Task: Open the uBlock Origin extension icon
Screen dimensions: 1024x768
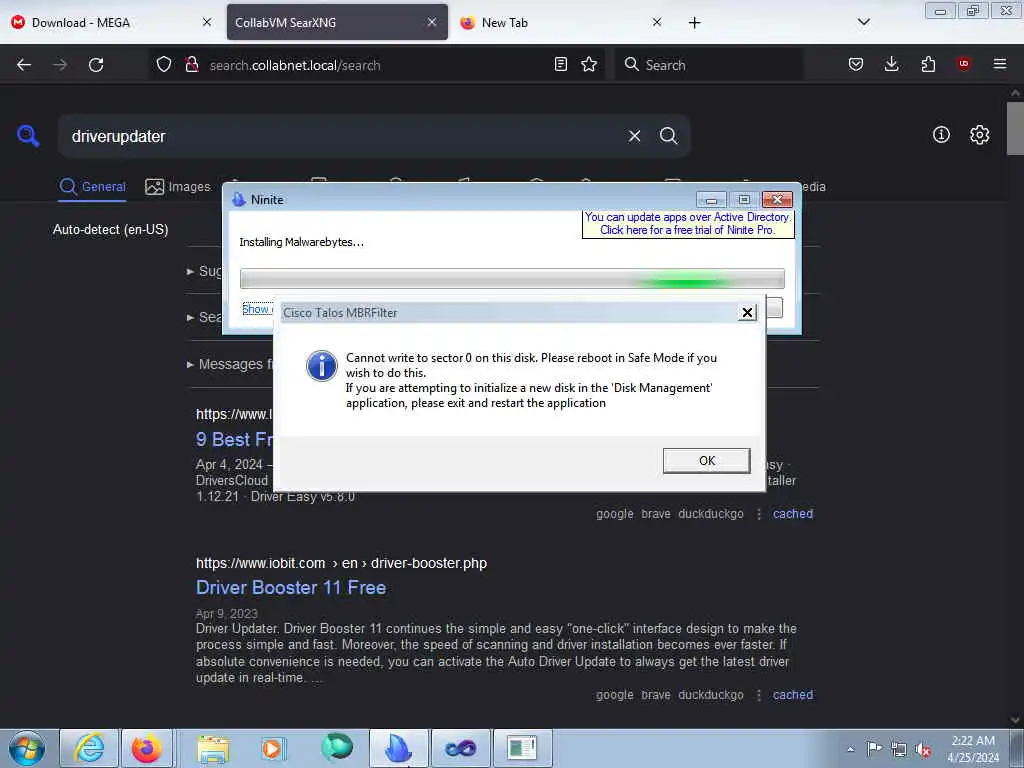Action: [963, 63]
